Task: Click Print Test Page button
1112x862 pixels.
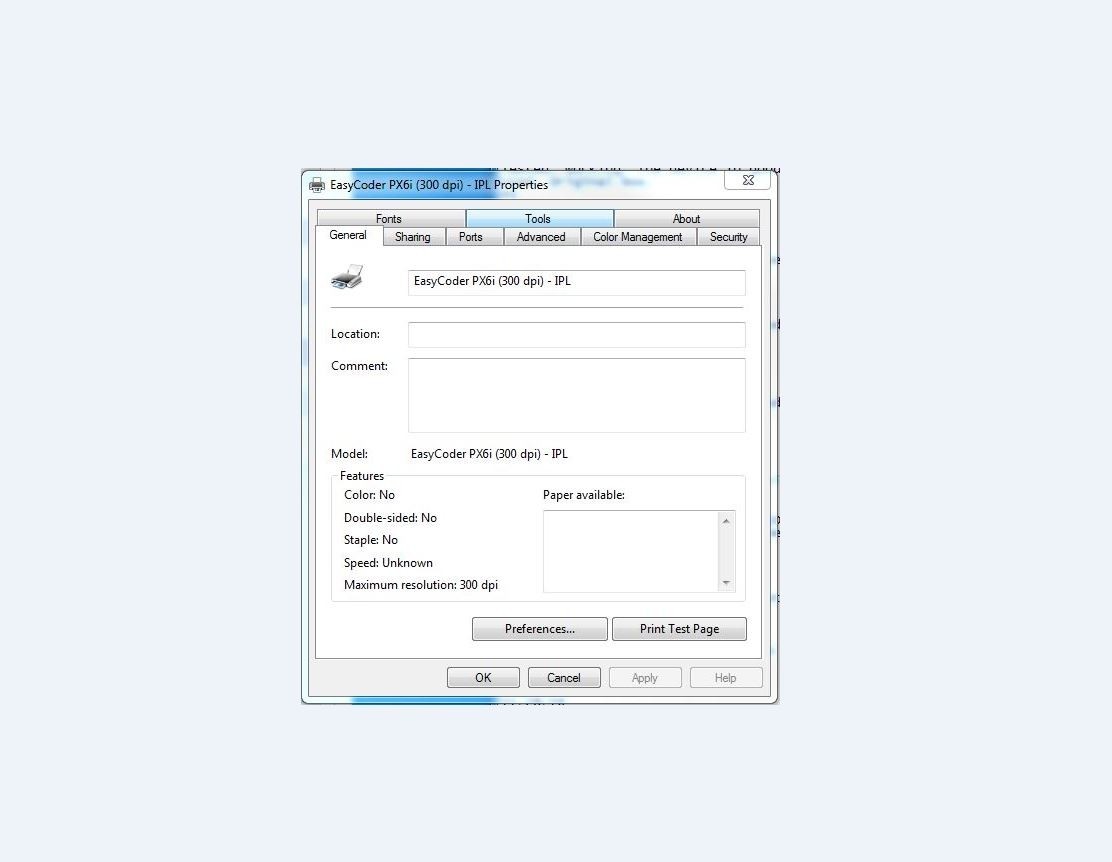Action: tap(679, 629)
